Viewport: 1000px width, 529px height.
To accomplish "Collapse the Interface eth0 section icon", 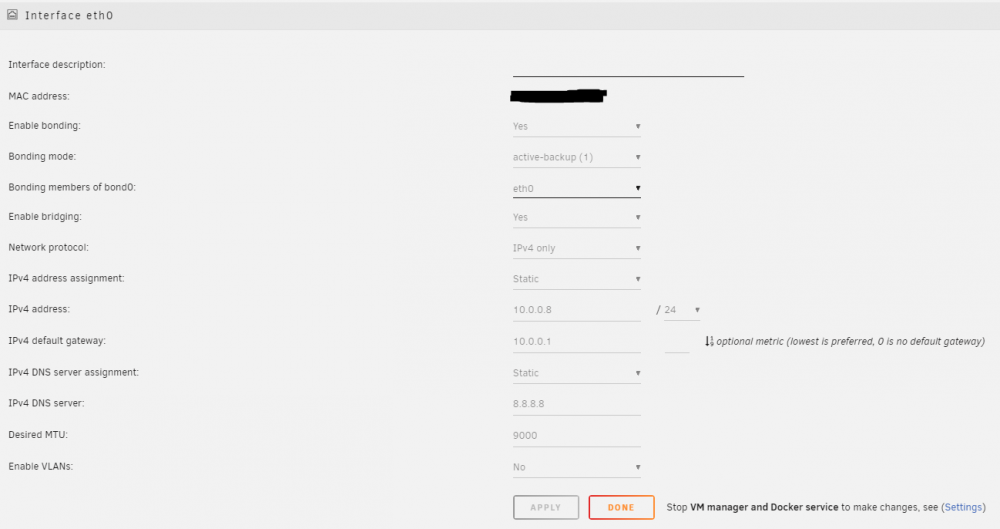I will pyautogui.click(x=12, y=15).
